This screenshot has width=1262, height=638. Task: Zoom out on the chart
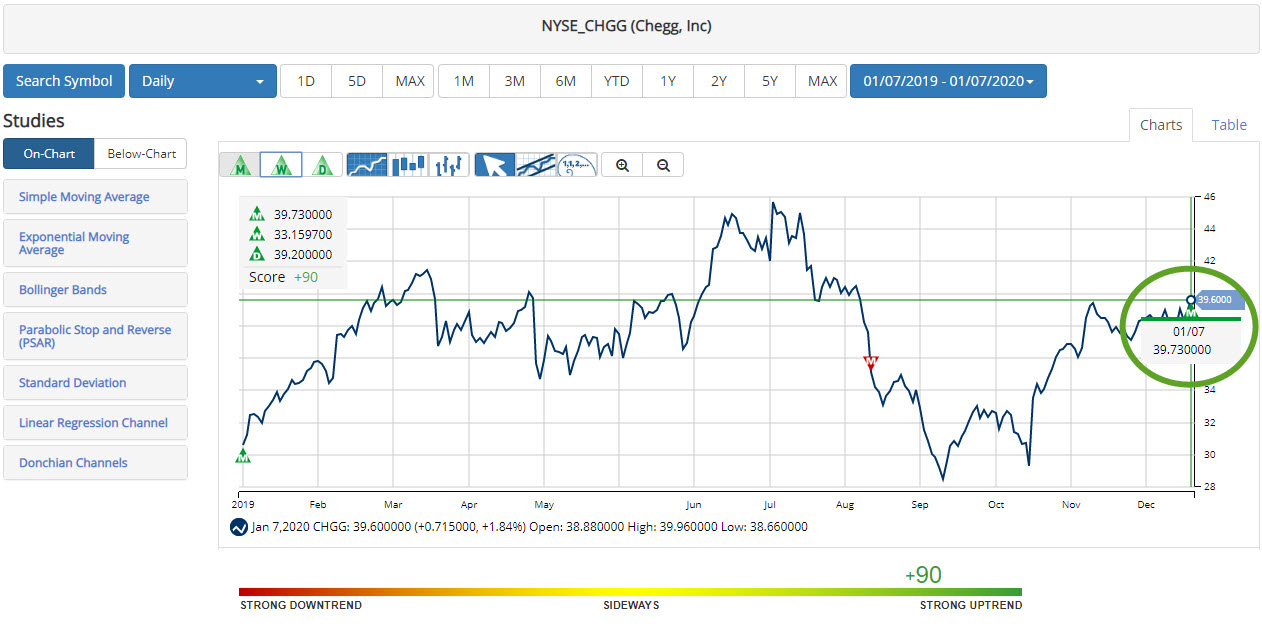(663, 165)
